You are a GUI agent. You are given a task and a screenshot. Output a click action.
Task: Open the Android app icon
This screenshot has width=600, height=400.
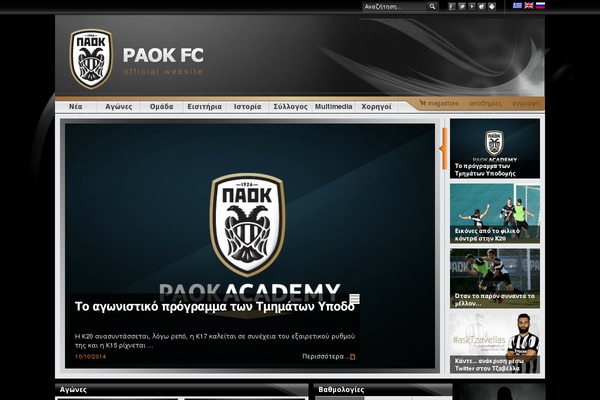492,7
